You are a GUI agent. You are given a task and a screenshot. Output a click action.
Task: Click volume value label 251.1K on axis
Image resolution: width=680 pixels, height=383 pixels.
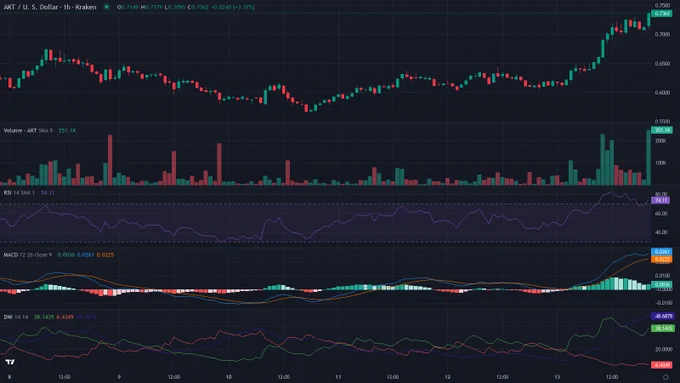point(662,130)
